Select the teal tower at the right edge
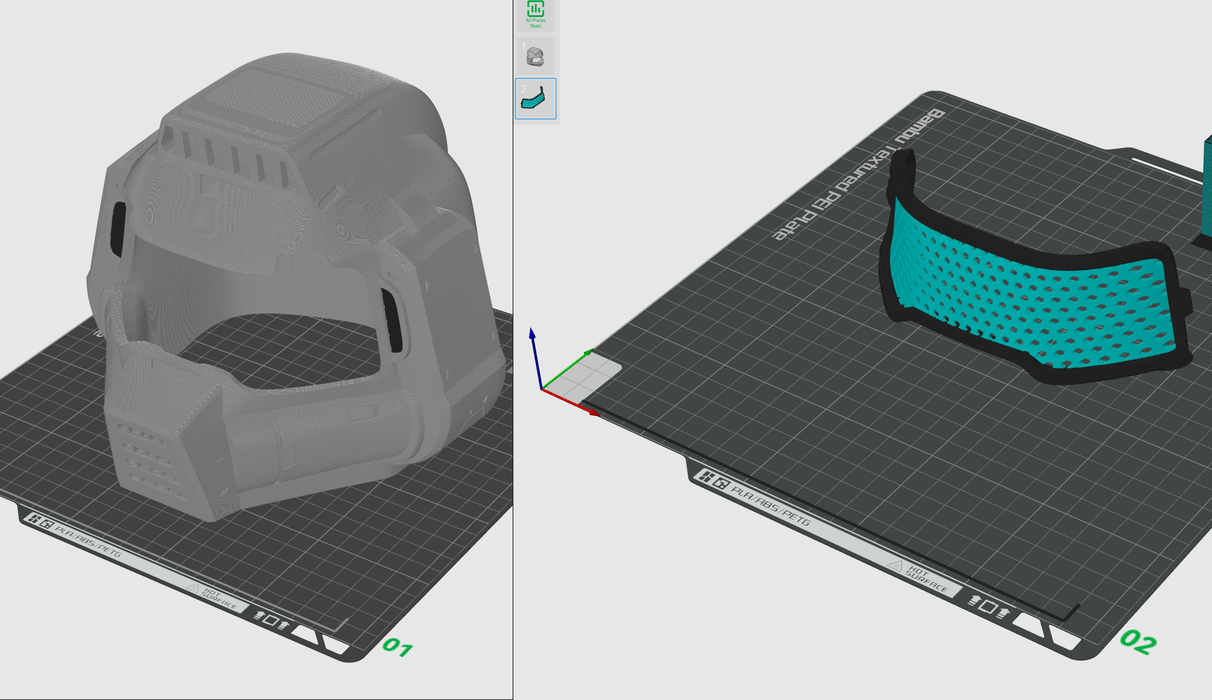 (1206, 190)
